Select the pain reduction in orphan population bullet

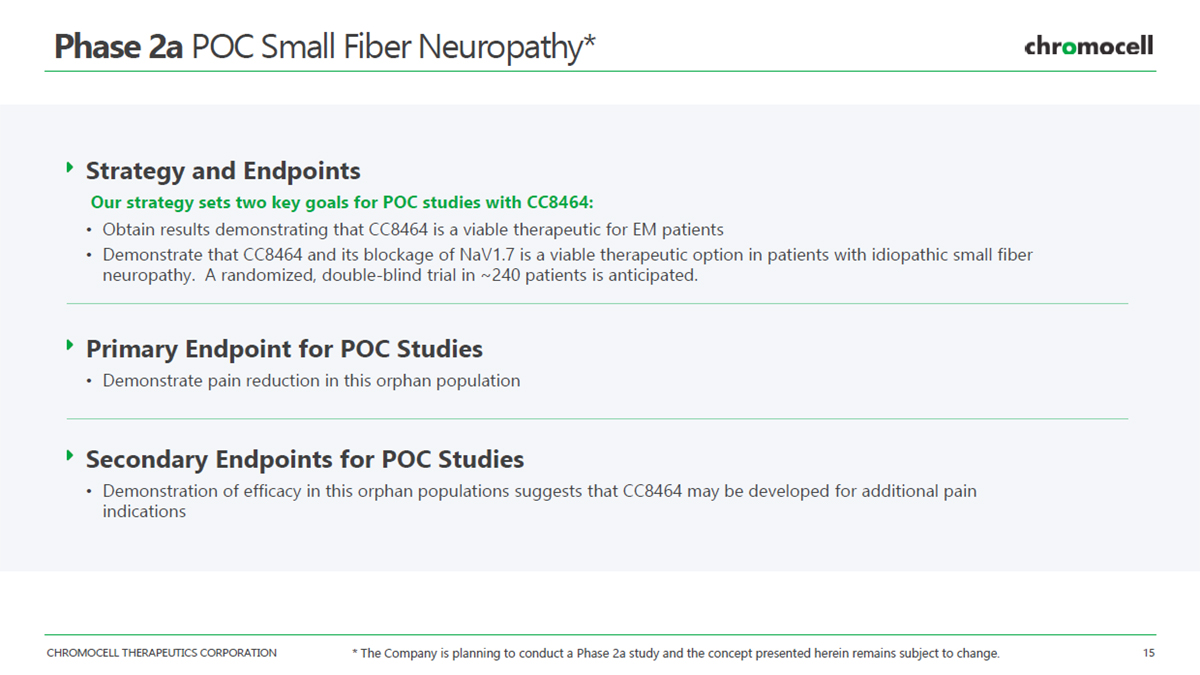point(311,381)
